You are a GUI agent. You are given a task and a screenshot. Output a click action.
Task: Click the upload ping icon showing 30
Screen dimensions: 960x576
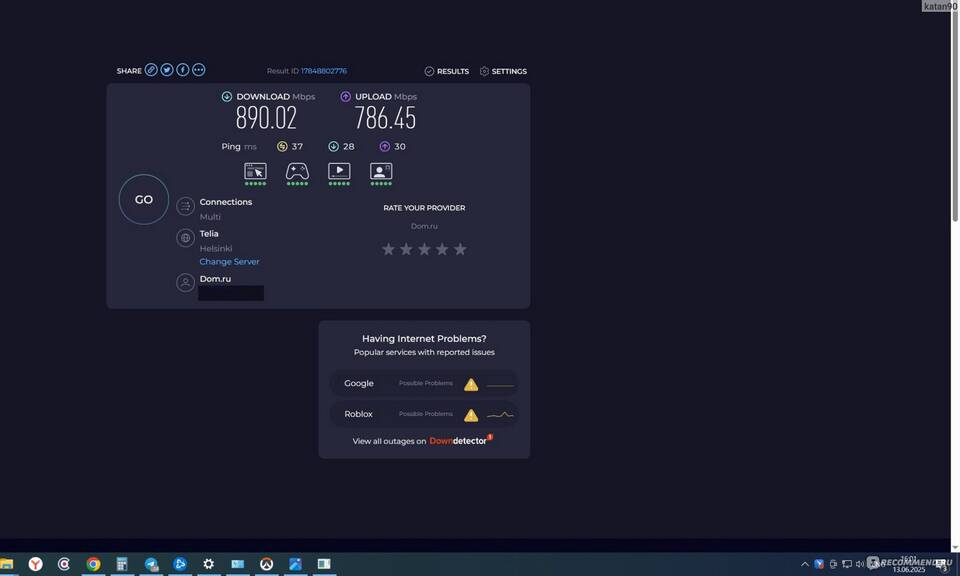[384, 146]
